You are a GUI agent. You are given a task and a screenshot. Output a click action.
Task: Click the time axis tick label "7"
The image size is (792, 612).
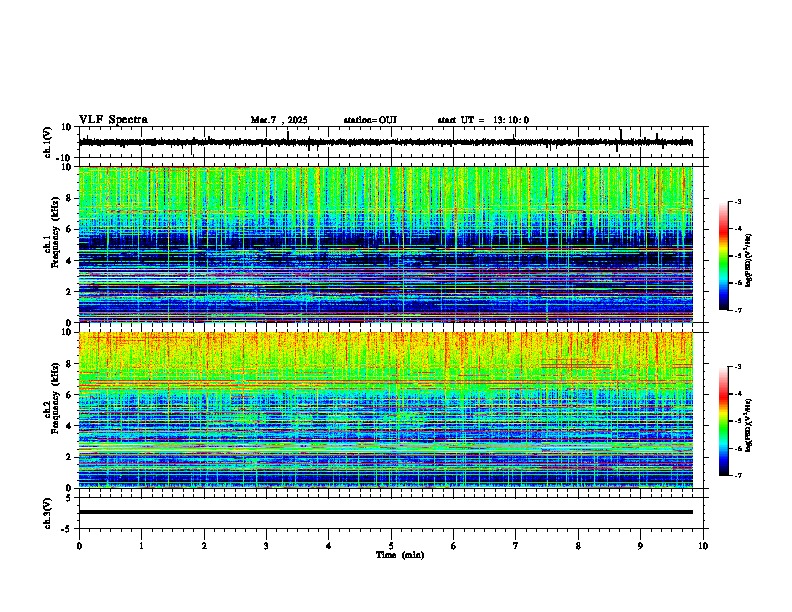[516, 546]
